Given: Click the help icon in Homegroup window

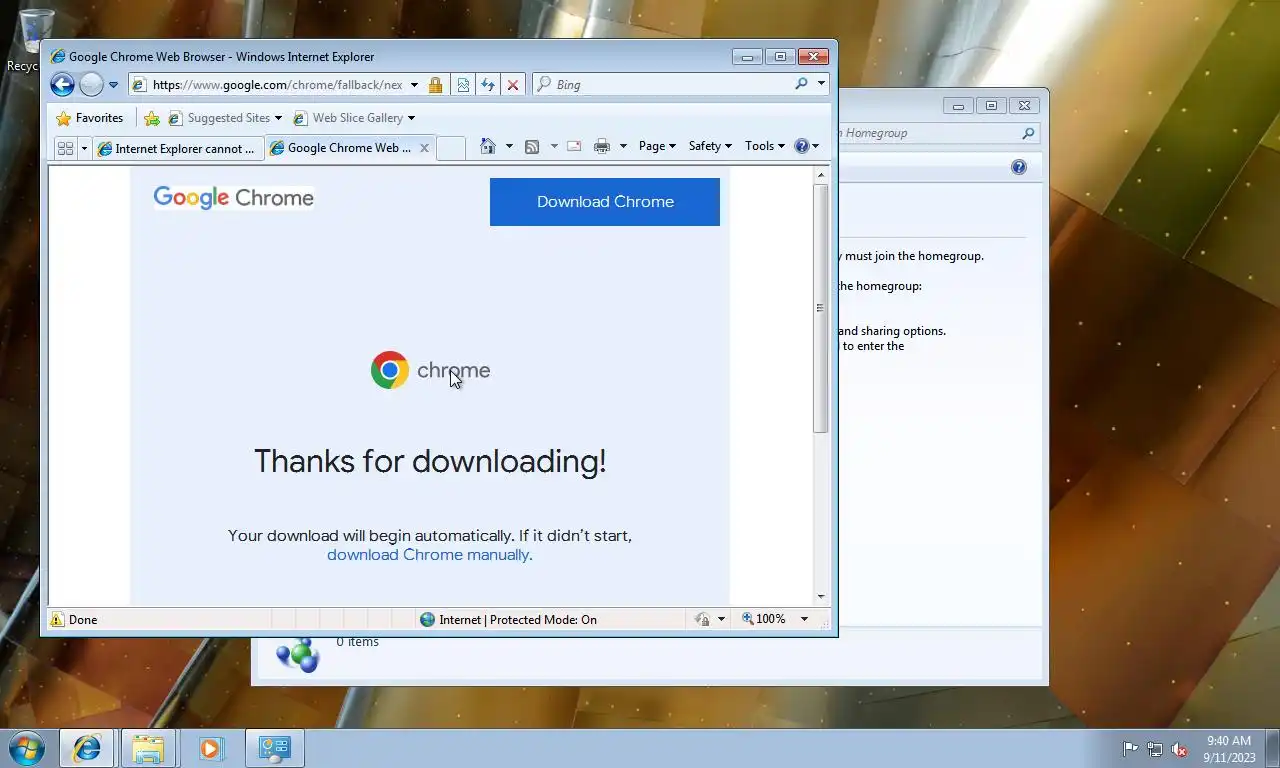Looking at the screenshot, I should click(1019, 167).
